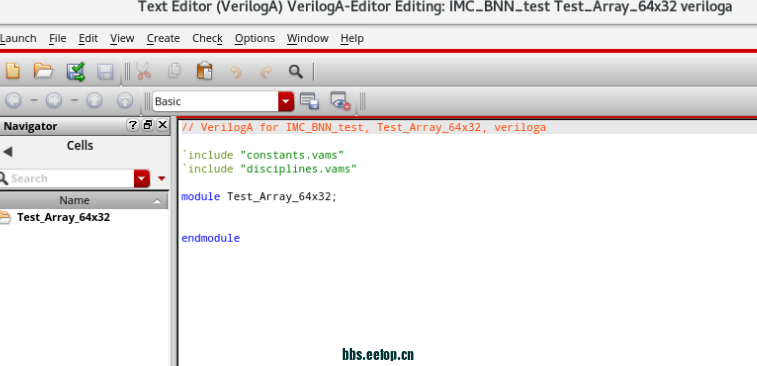757x366 pixels.
Task: Click the Navigator Search input field
Action: tap(71, 179)
